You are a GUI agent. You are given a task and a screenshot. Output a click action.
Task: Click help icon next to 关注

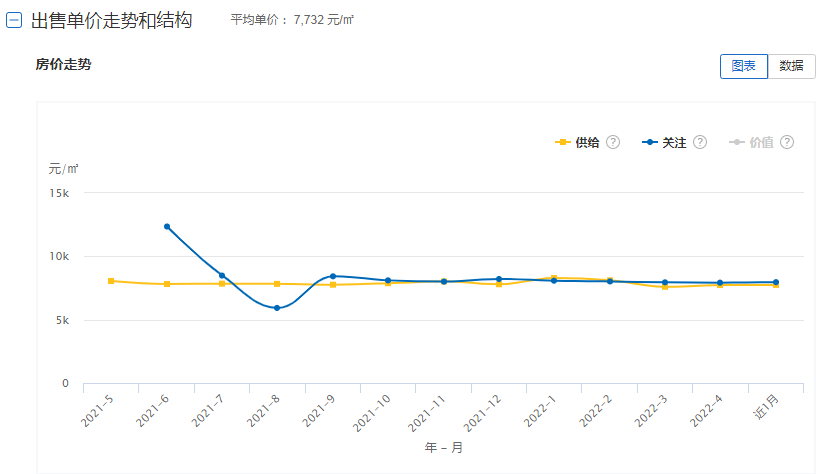pyautogui.click(x=700, y=142)
